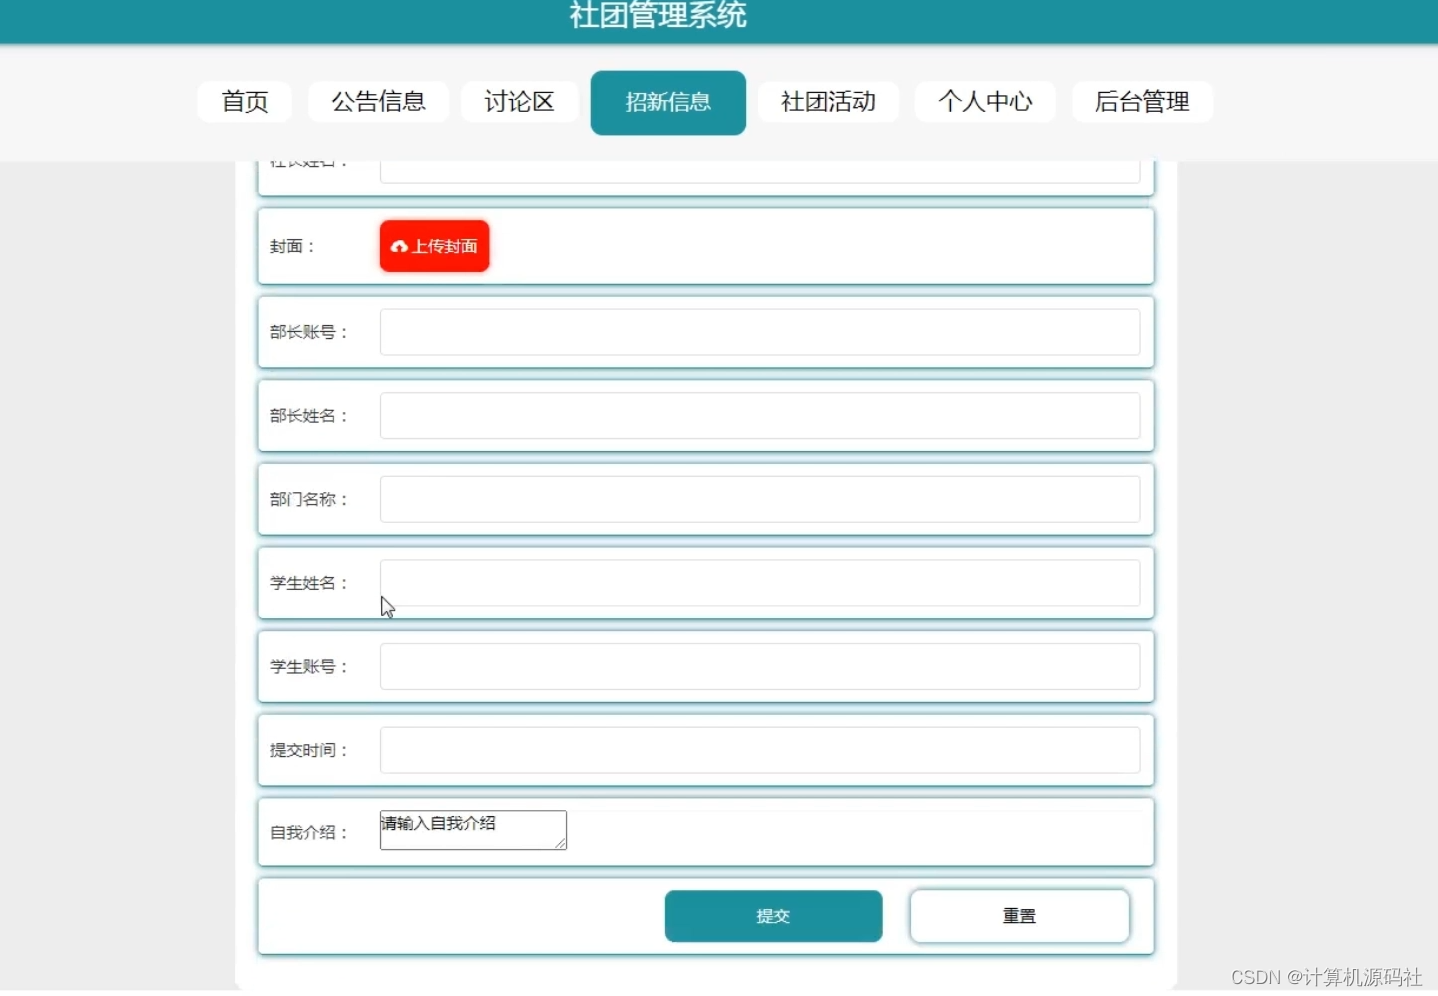This screenshot has width=1438, height=996.
Task: Open the 首页 navigation tab
Action: (244, 102)
